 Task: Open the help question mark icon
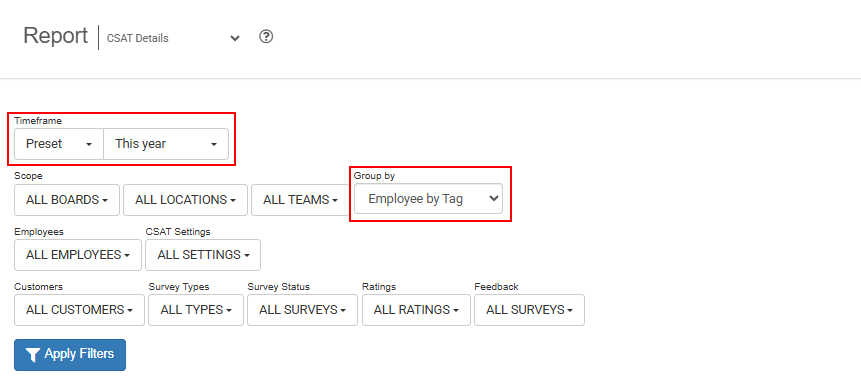266,37
